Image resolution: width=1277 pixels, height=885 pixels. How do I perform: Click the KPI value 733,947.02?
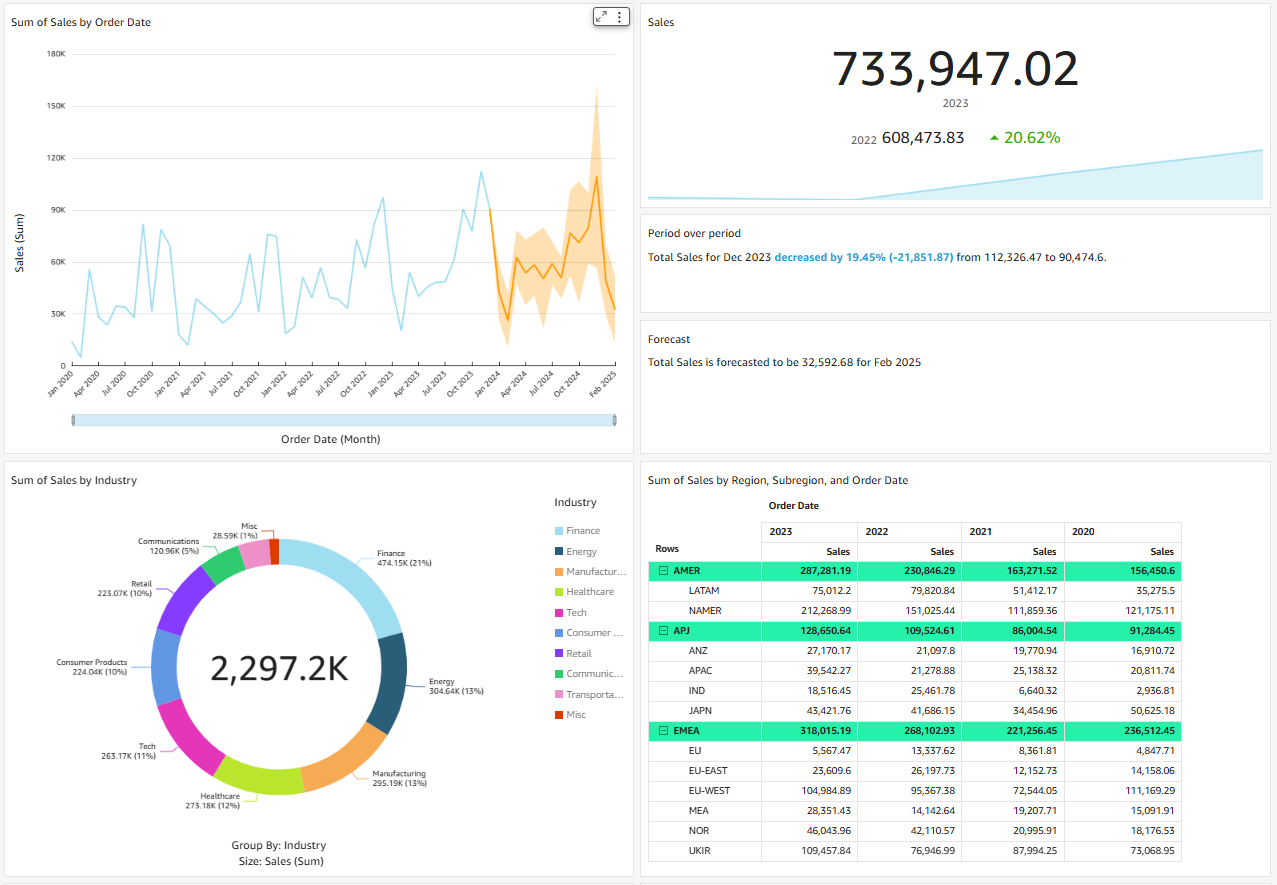[955, 69]
